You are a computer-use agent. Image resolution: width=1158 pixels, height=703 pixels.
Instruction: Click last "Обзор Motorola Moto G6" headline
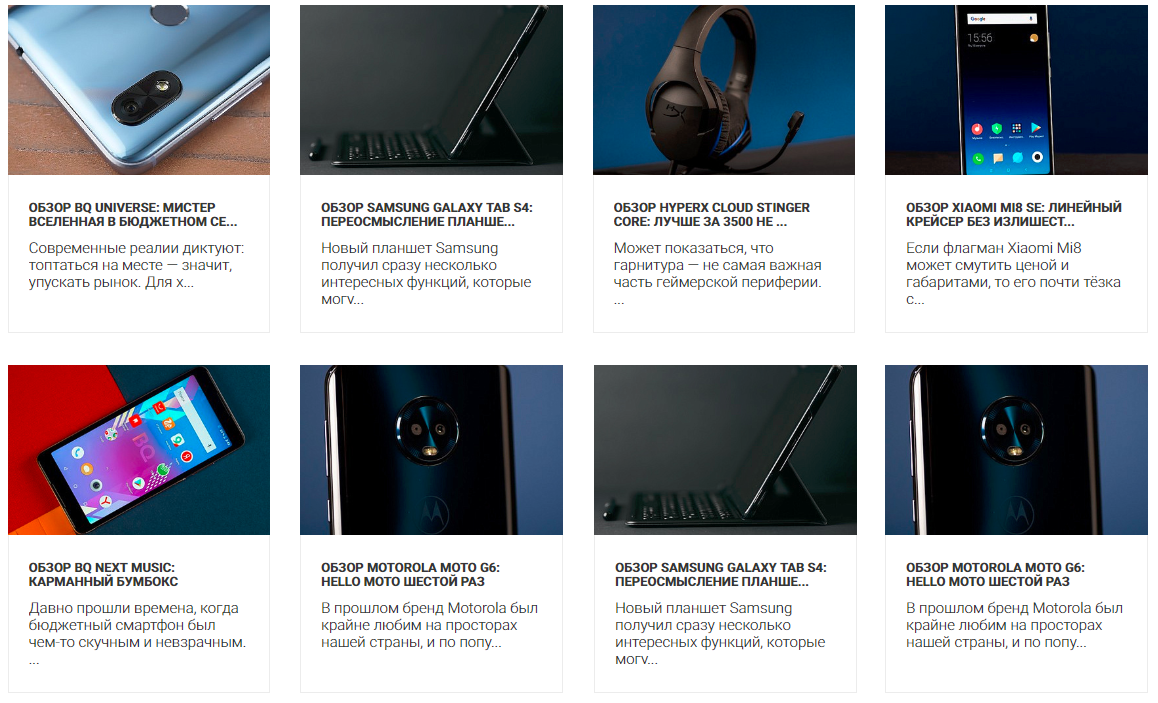[x=996, y=575]
